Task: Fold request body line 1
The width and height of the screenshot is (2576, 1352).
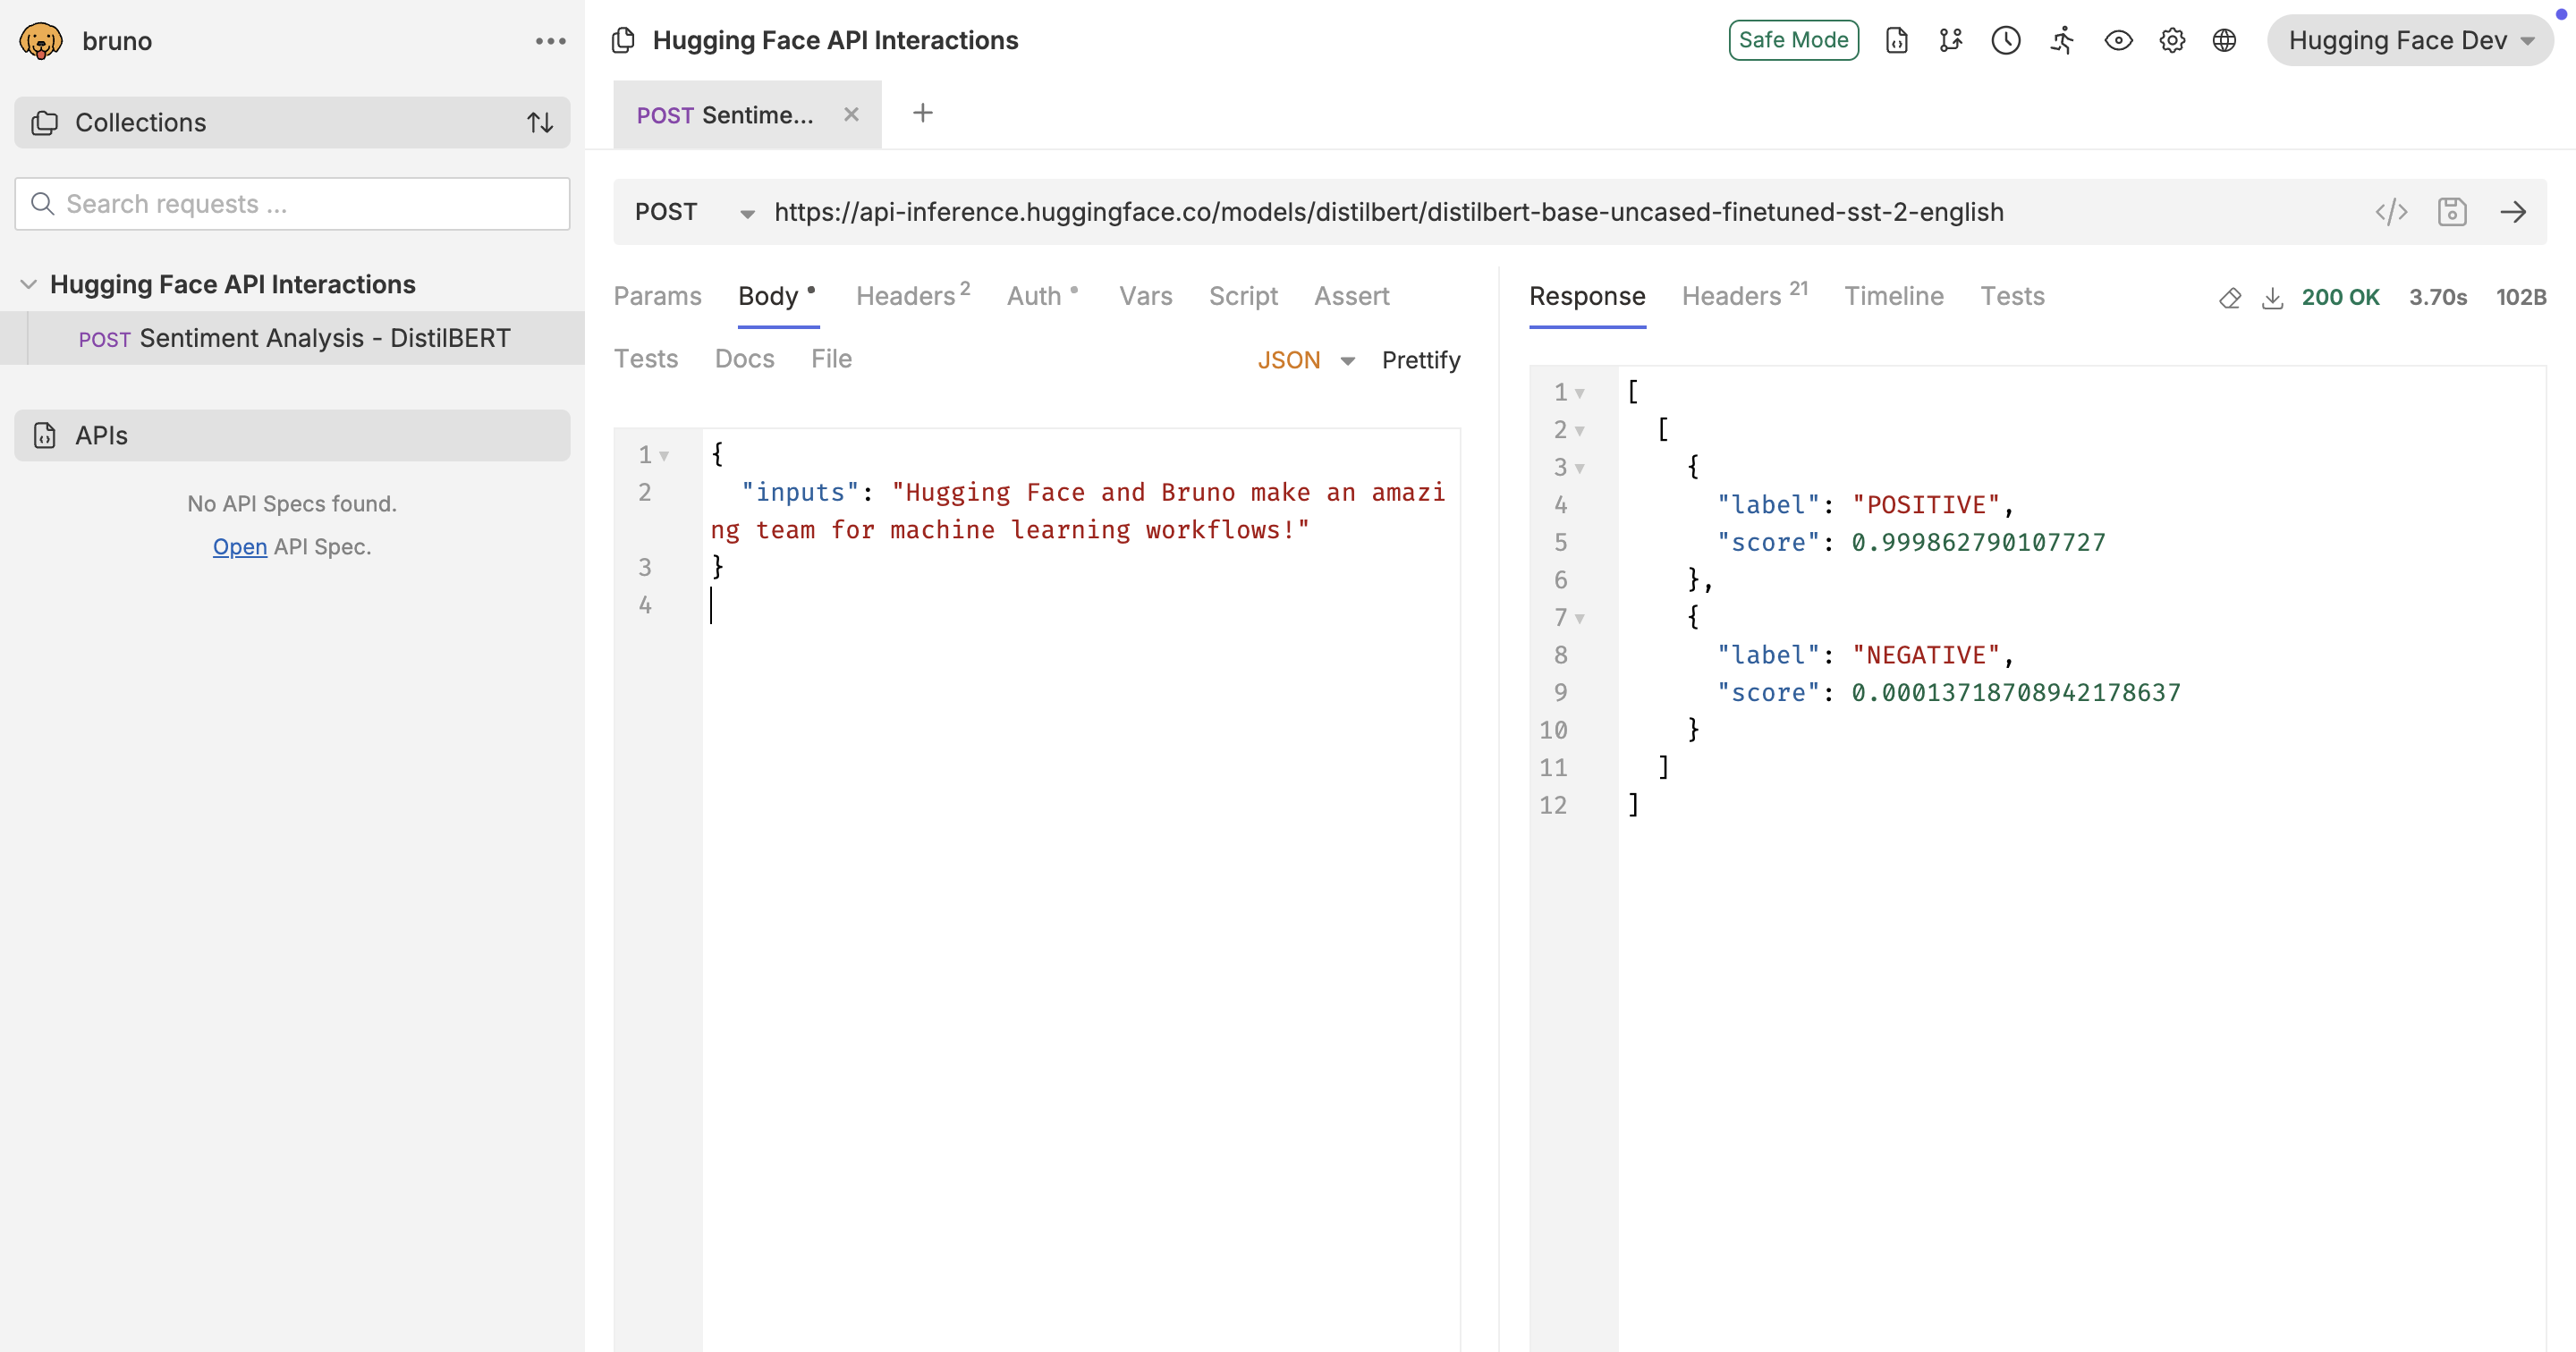Action: coord(664,456)
